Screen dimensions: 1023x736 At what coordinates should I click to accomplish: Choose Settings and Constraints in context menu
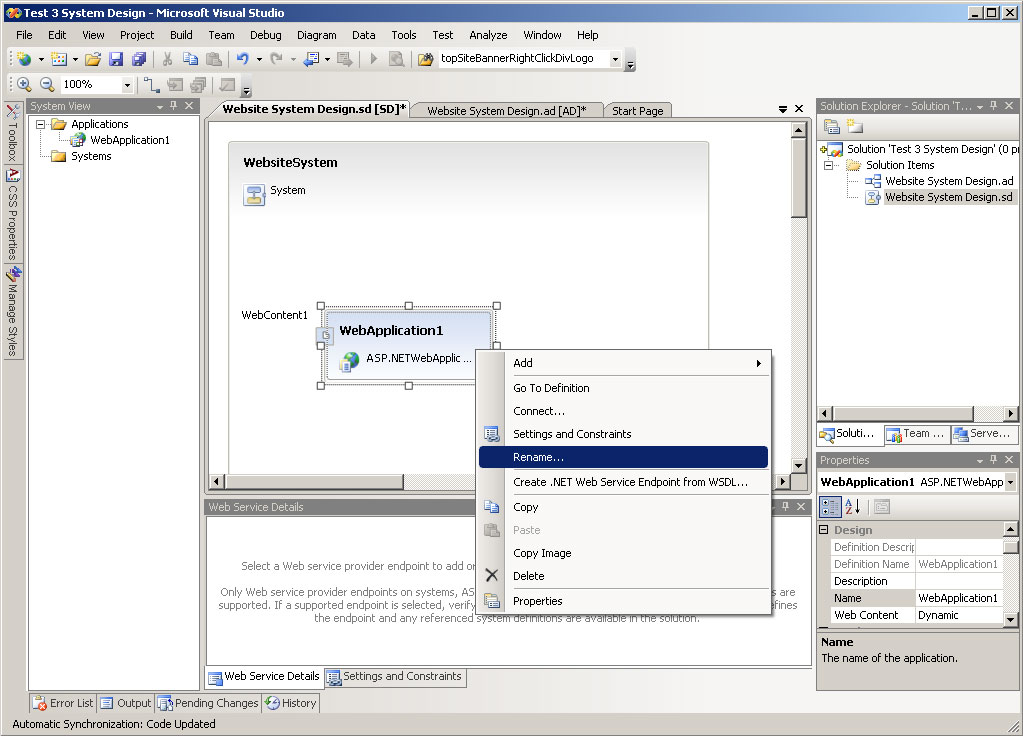coord(623,434)
